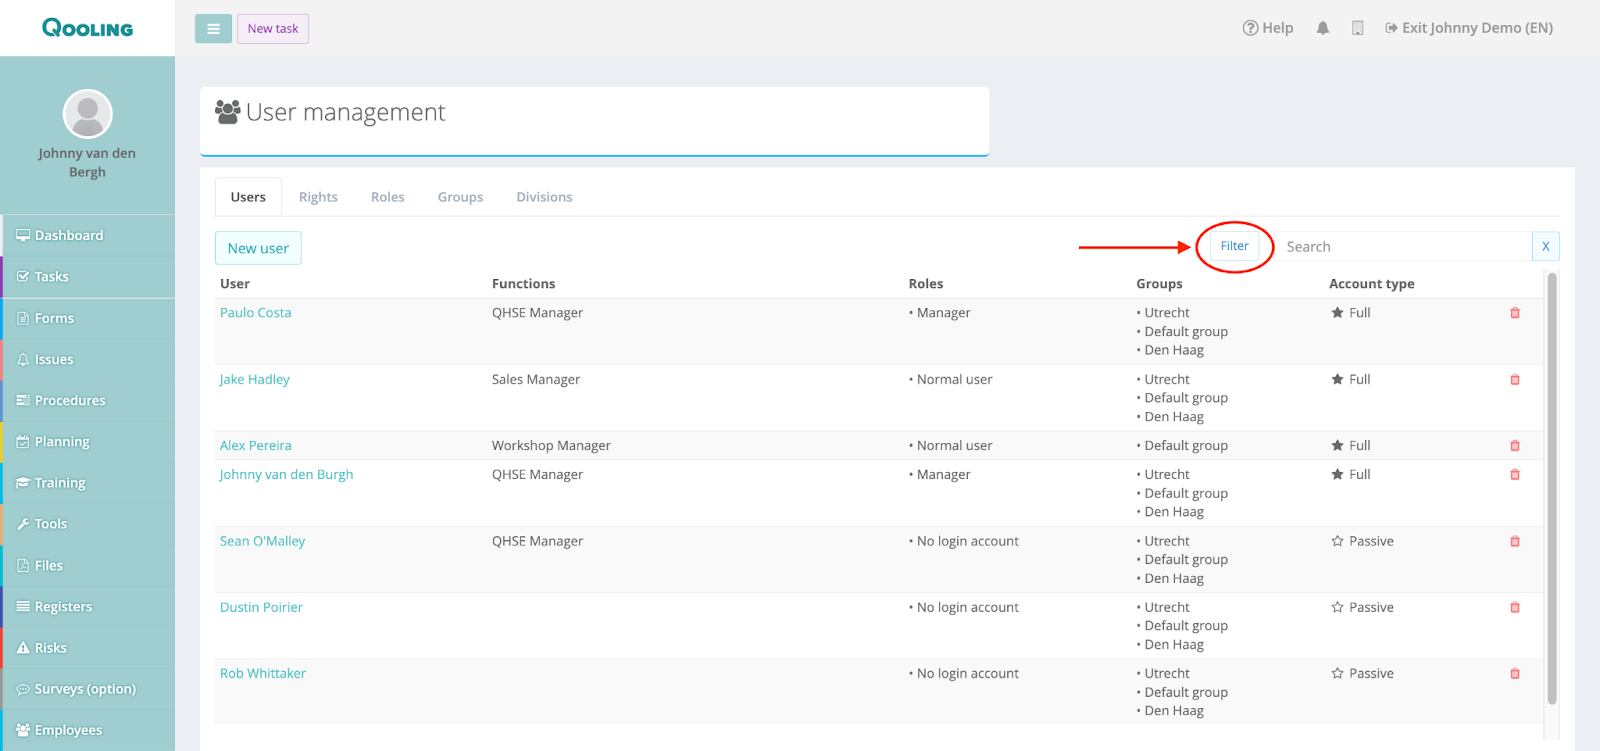Open Paulo Costa's user profile

coord(256,313)
